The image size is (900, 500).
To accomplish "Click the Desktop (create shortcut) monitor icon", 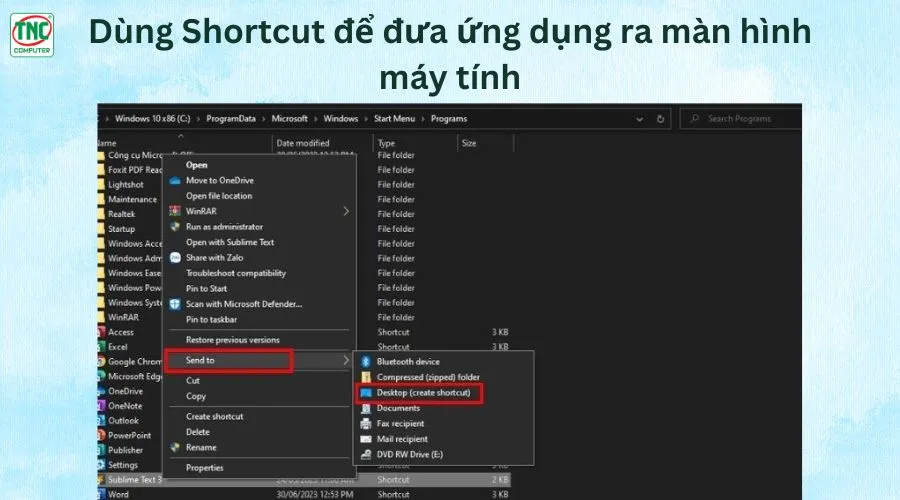I will pos(366,393).
